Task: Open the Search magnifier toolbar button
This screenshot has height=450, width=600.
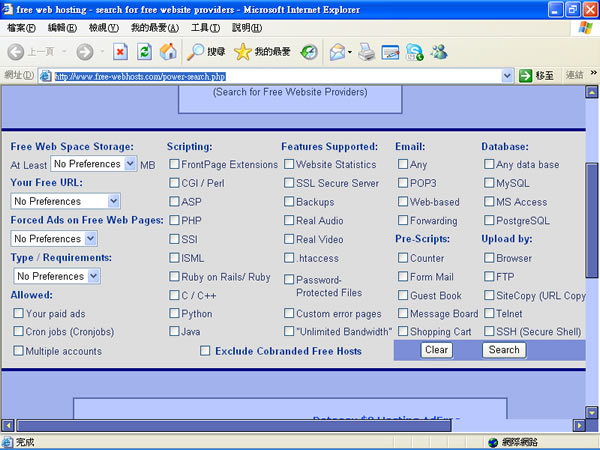Action: pyautogui.click(x=205, y=51)
